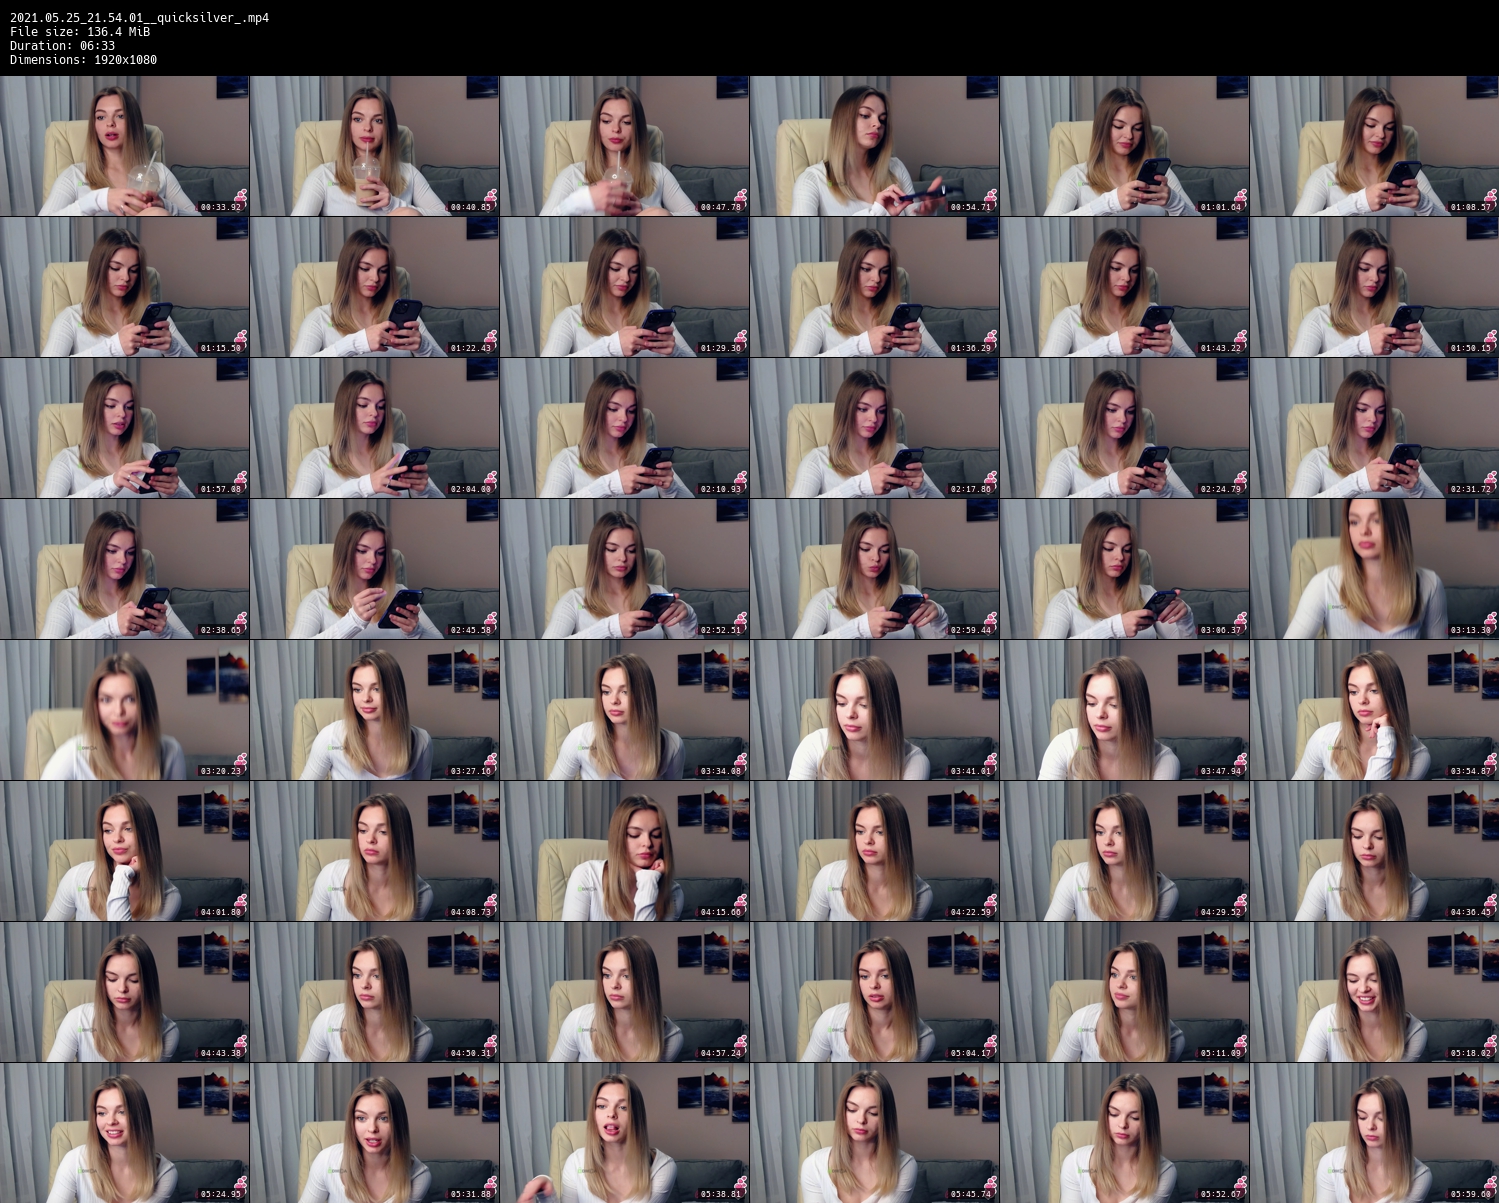Screen dimensions: 1499x1203
Task: Select the frame at 05:18.02
Action: click(x=1374, y=992)
